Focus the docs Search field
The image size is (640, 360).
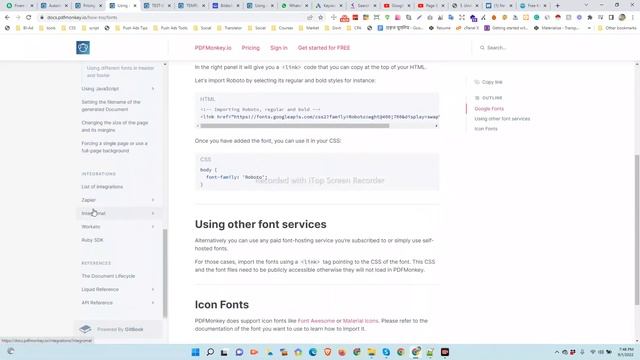[x=496, y=48]
